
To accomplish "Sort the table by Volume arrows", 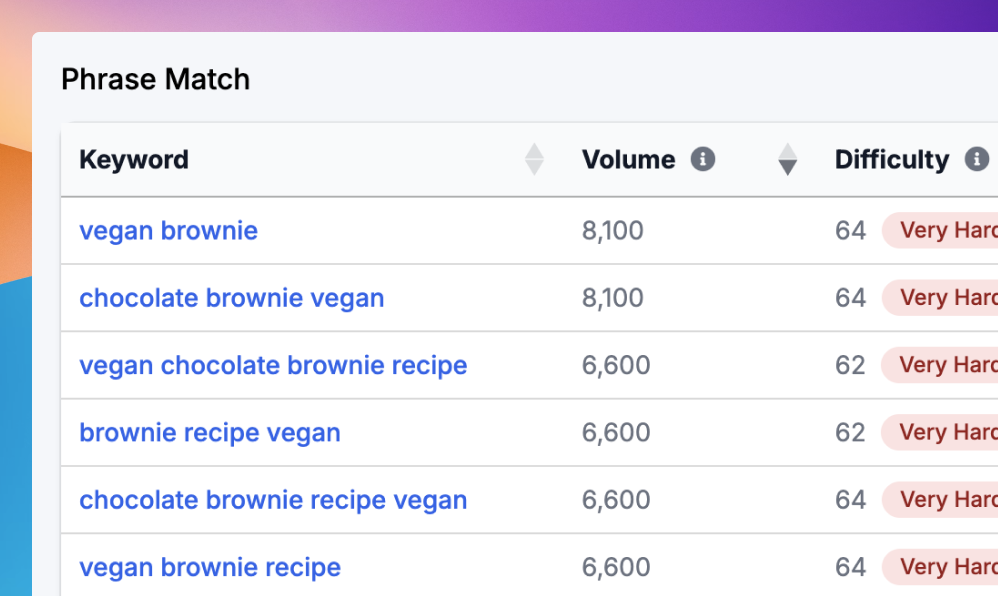I will [788, 160].
